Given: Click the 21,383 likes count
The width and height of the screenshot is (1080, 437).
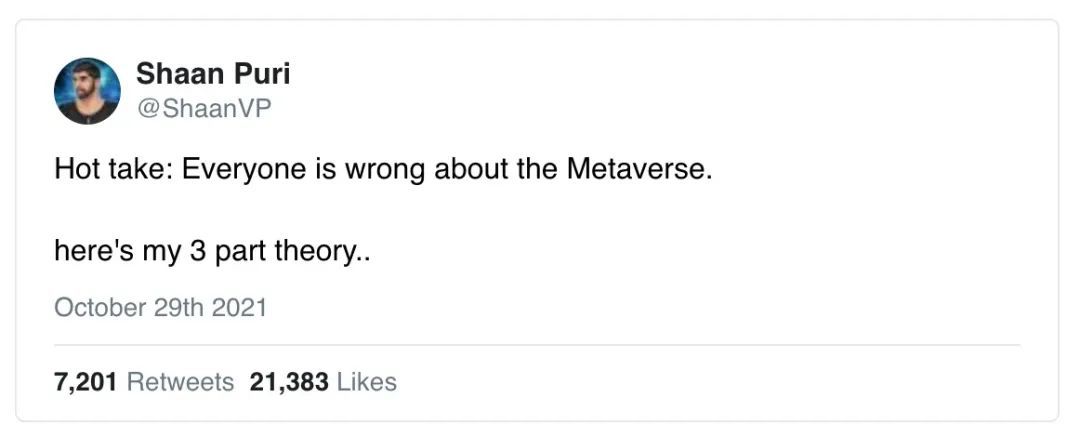Looking at the screenshot, I should click(x=289, y=382).
